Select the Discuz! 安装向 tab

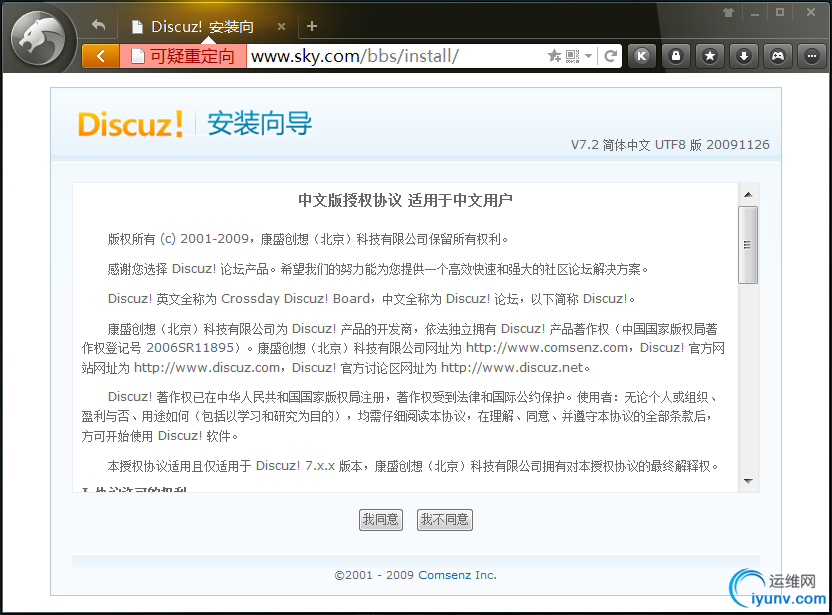pyautogui.click(x=202, y=27)
